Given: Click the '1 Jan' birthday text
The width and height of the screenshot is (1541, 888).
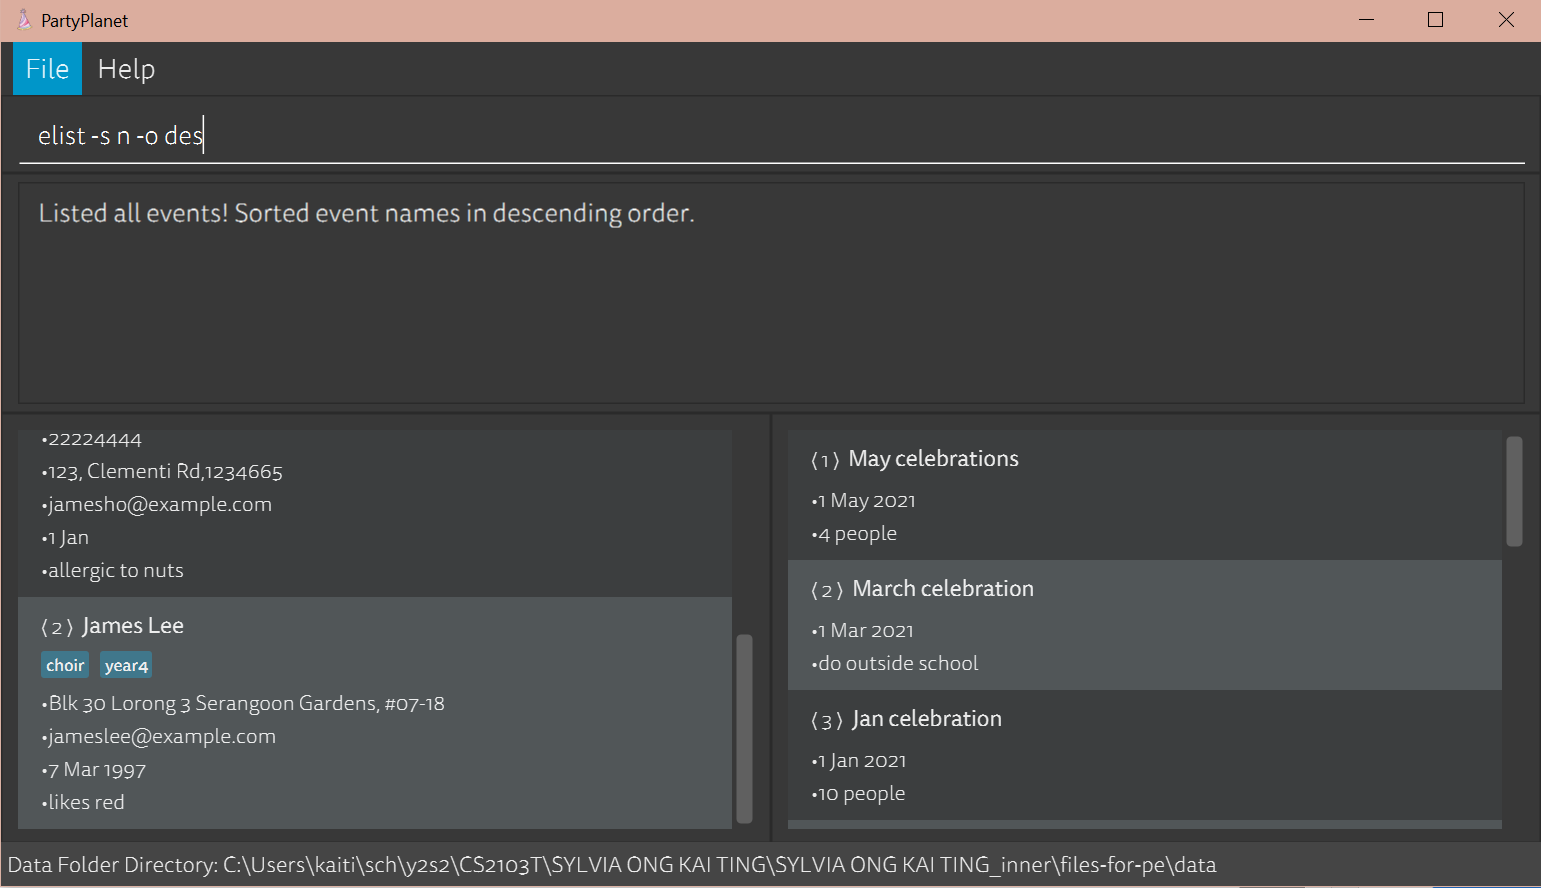Looking at the screenshot, I should pyautogui.click(x=68, y=538).
